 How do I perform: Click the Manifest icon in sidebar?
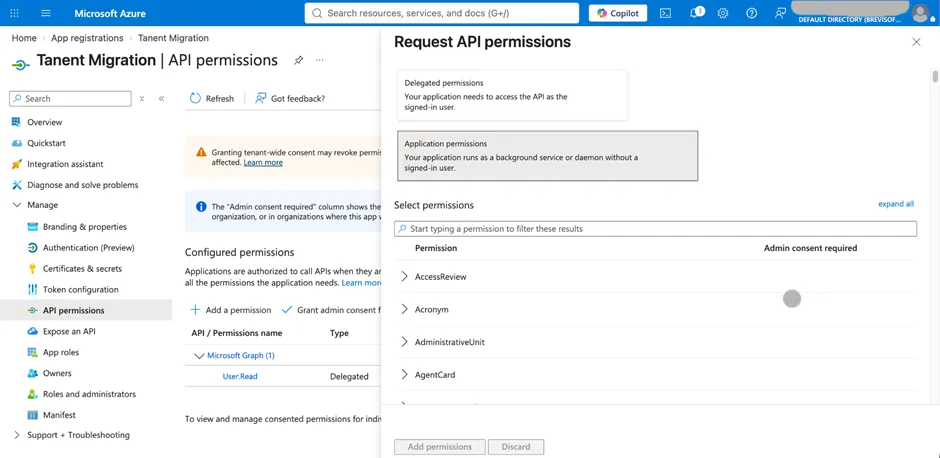point(32,415)
